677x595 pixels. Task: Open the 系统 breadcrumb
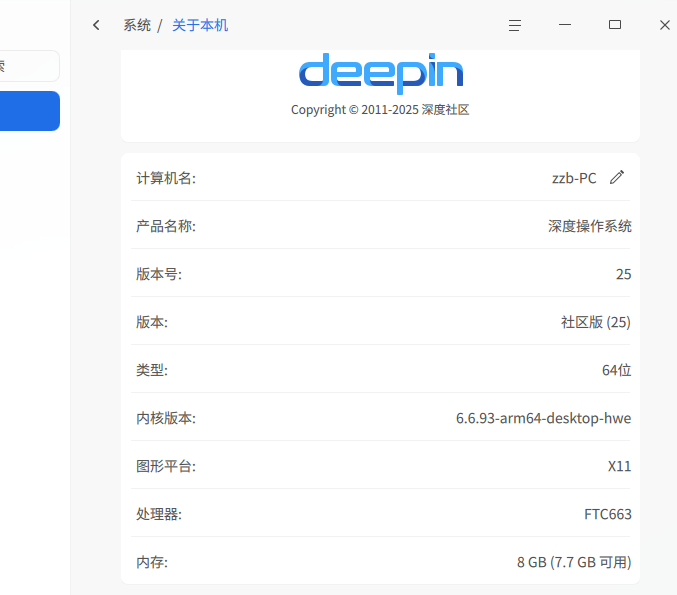(137, 25)
